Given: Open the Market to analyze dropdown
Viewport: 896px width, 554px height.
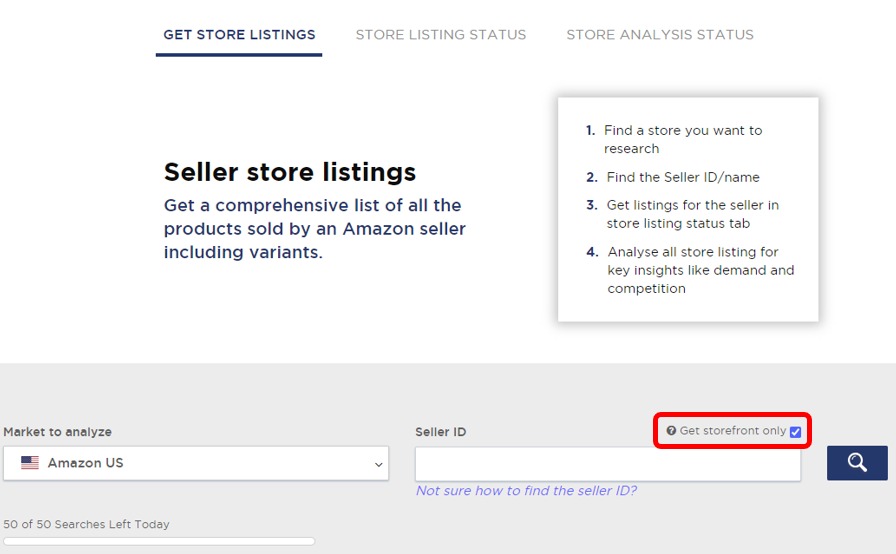Looking at the screenshot, I should pos(195,463).
